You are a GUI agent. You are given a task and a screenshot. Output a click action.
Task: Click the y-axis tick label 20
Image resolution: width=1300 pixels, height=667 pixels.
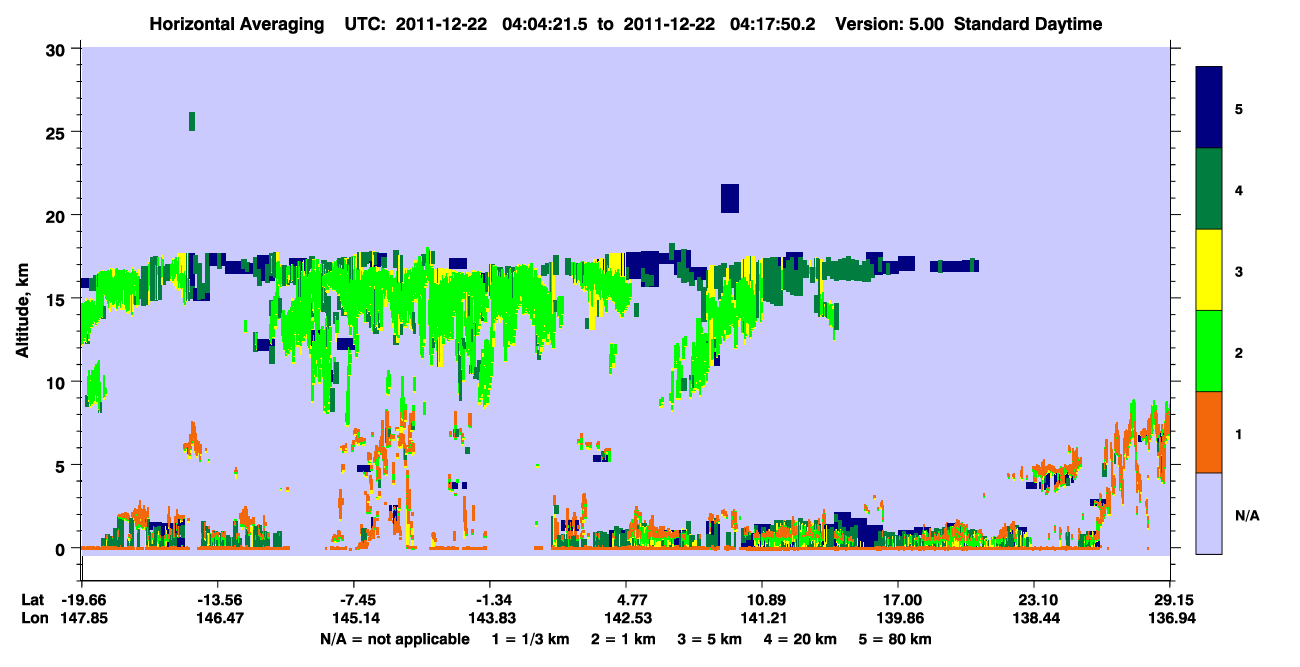point(57,215)
